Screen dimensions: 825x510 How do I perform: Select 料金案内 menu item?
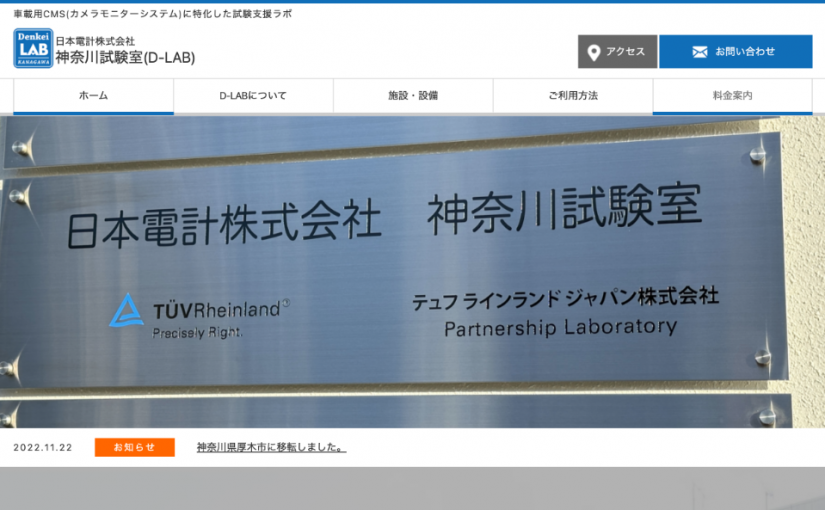(732, 96)
